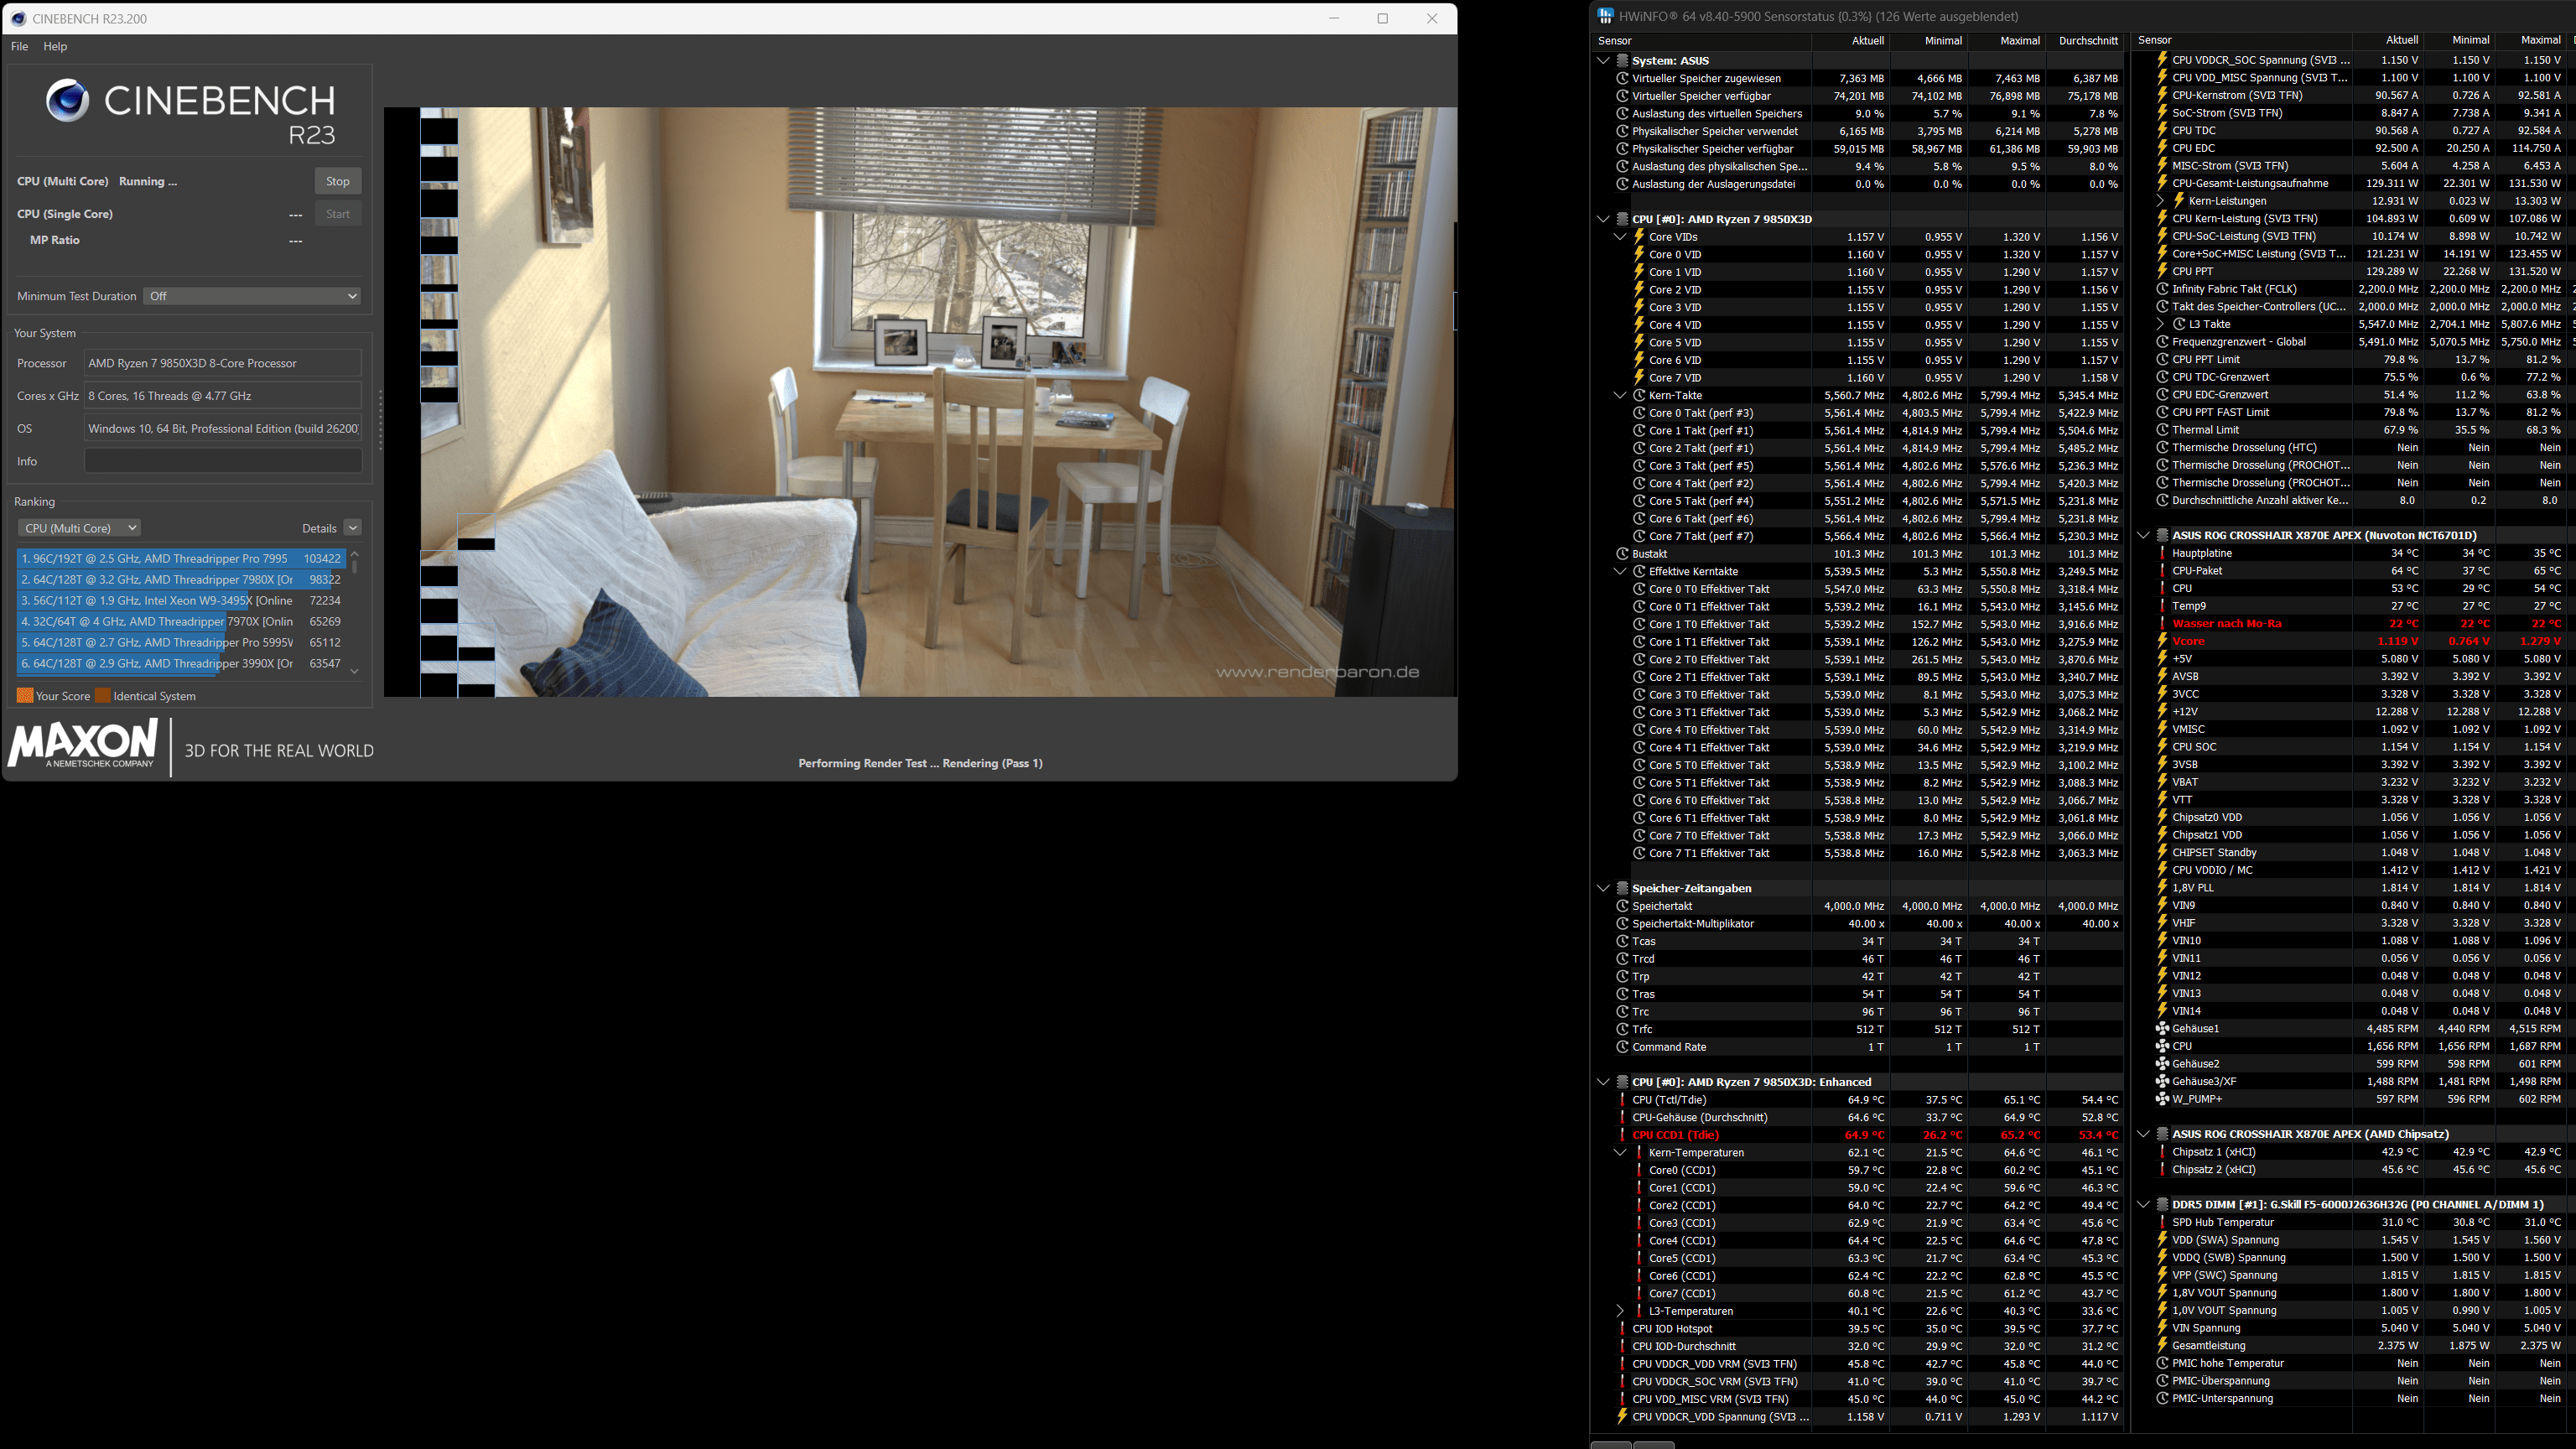This screenshot has height=1449, width=2576.
Task: Open the Help menu in Cinebench
Action: pos(55,46)
